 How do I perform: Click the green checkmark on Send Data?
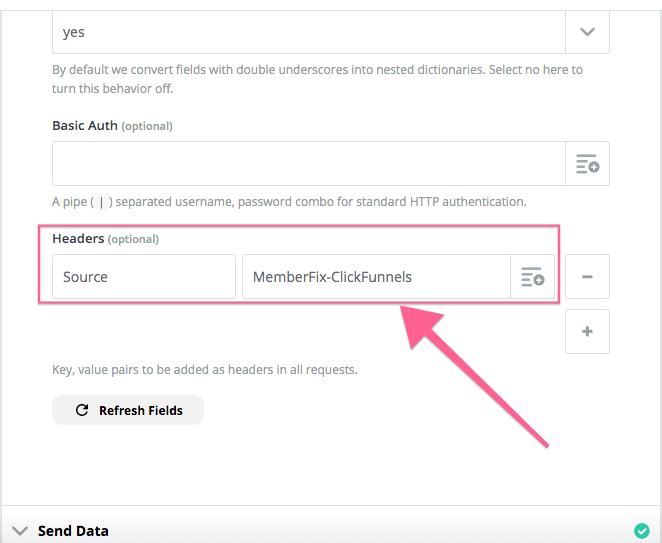point(641,531)
